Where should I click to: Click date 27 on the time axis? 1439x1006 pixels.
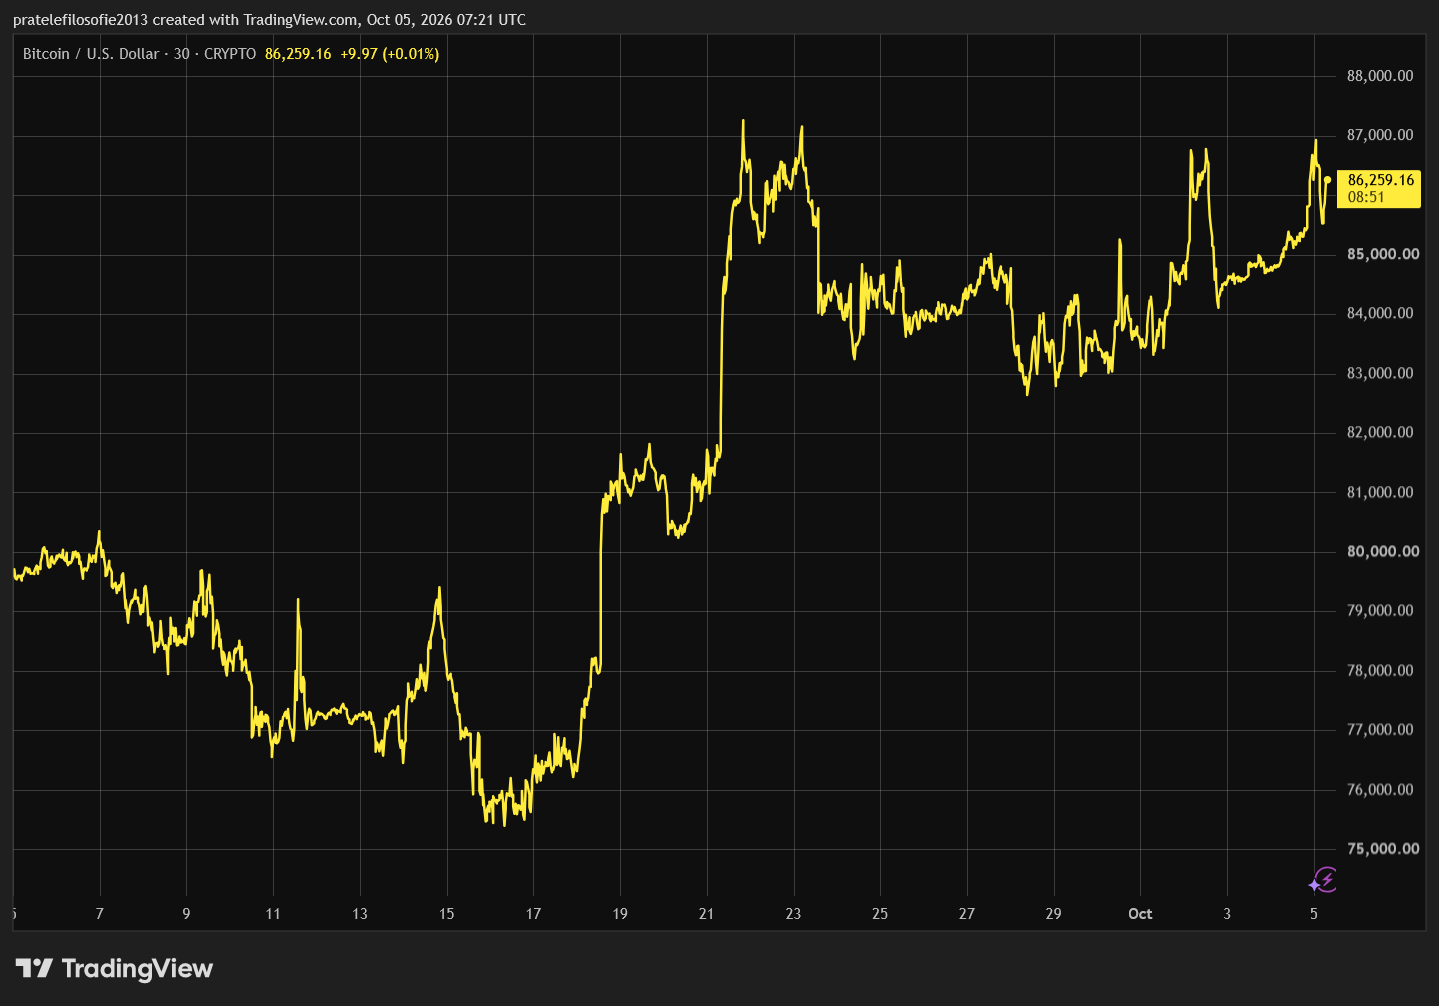[x=966, y=913]
